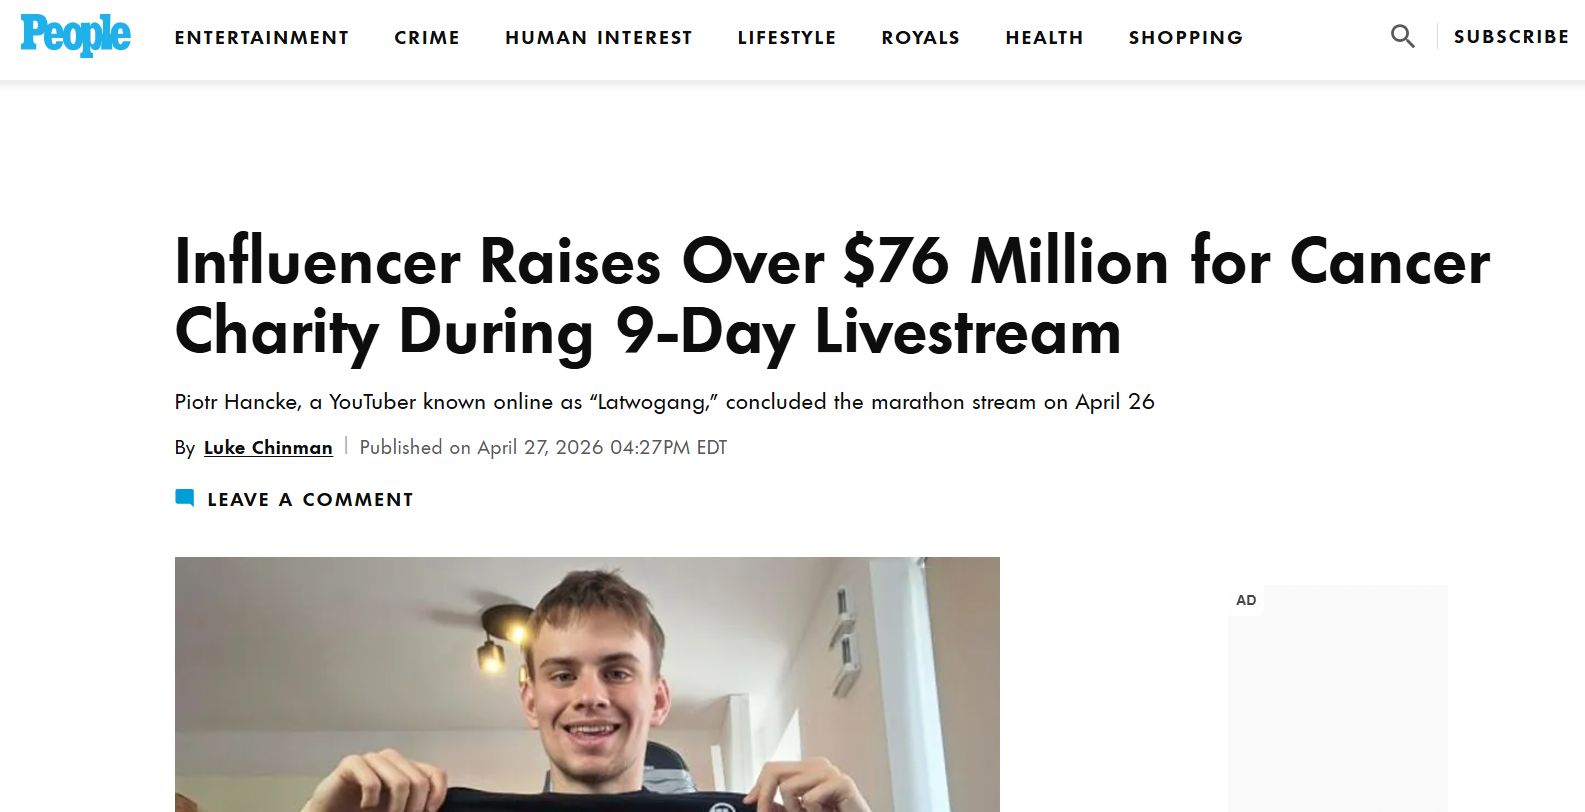Click the People logo
The image size is (1585, 812).
click(75, 35)
